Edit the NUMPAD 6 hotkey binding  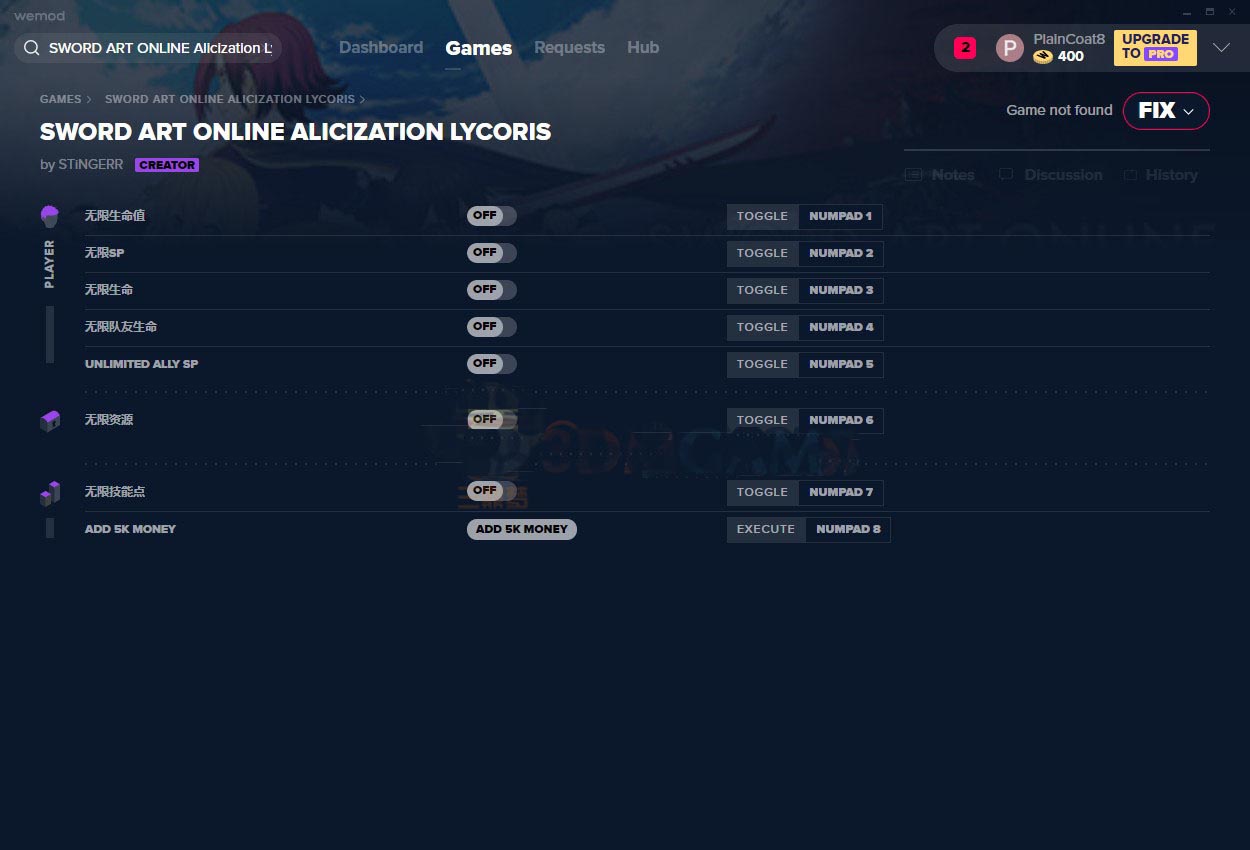(x=841, y=420)
